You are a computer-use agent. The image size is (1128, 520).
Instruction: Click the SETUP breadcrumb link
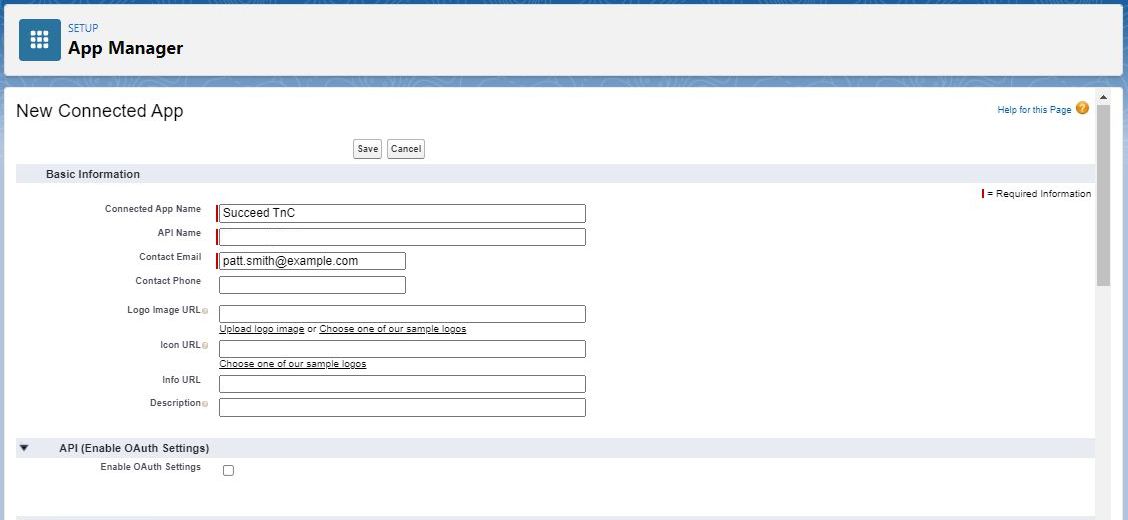(x=83, y=28)
